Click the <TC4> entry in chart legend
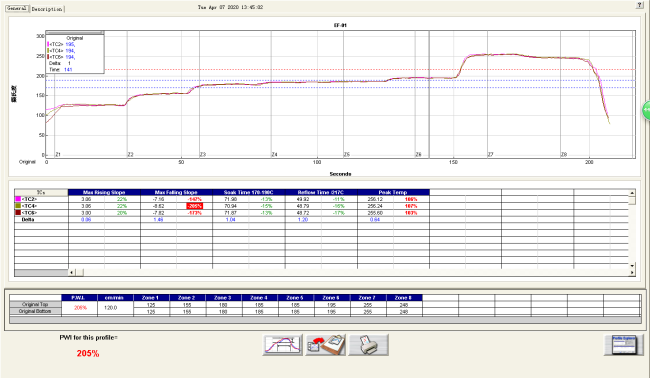 61,51
